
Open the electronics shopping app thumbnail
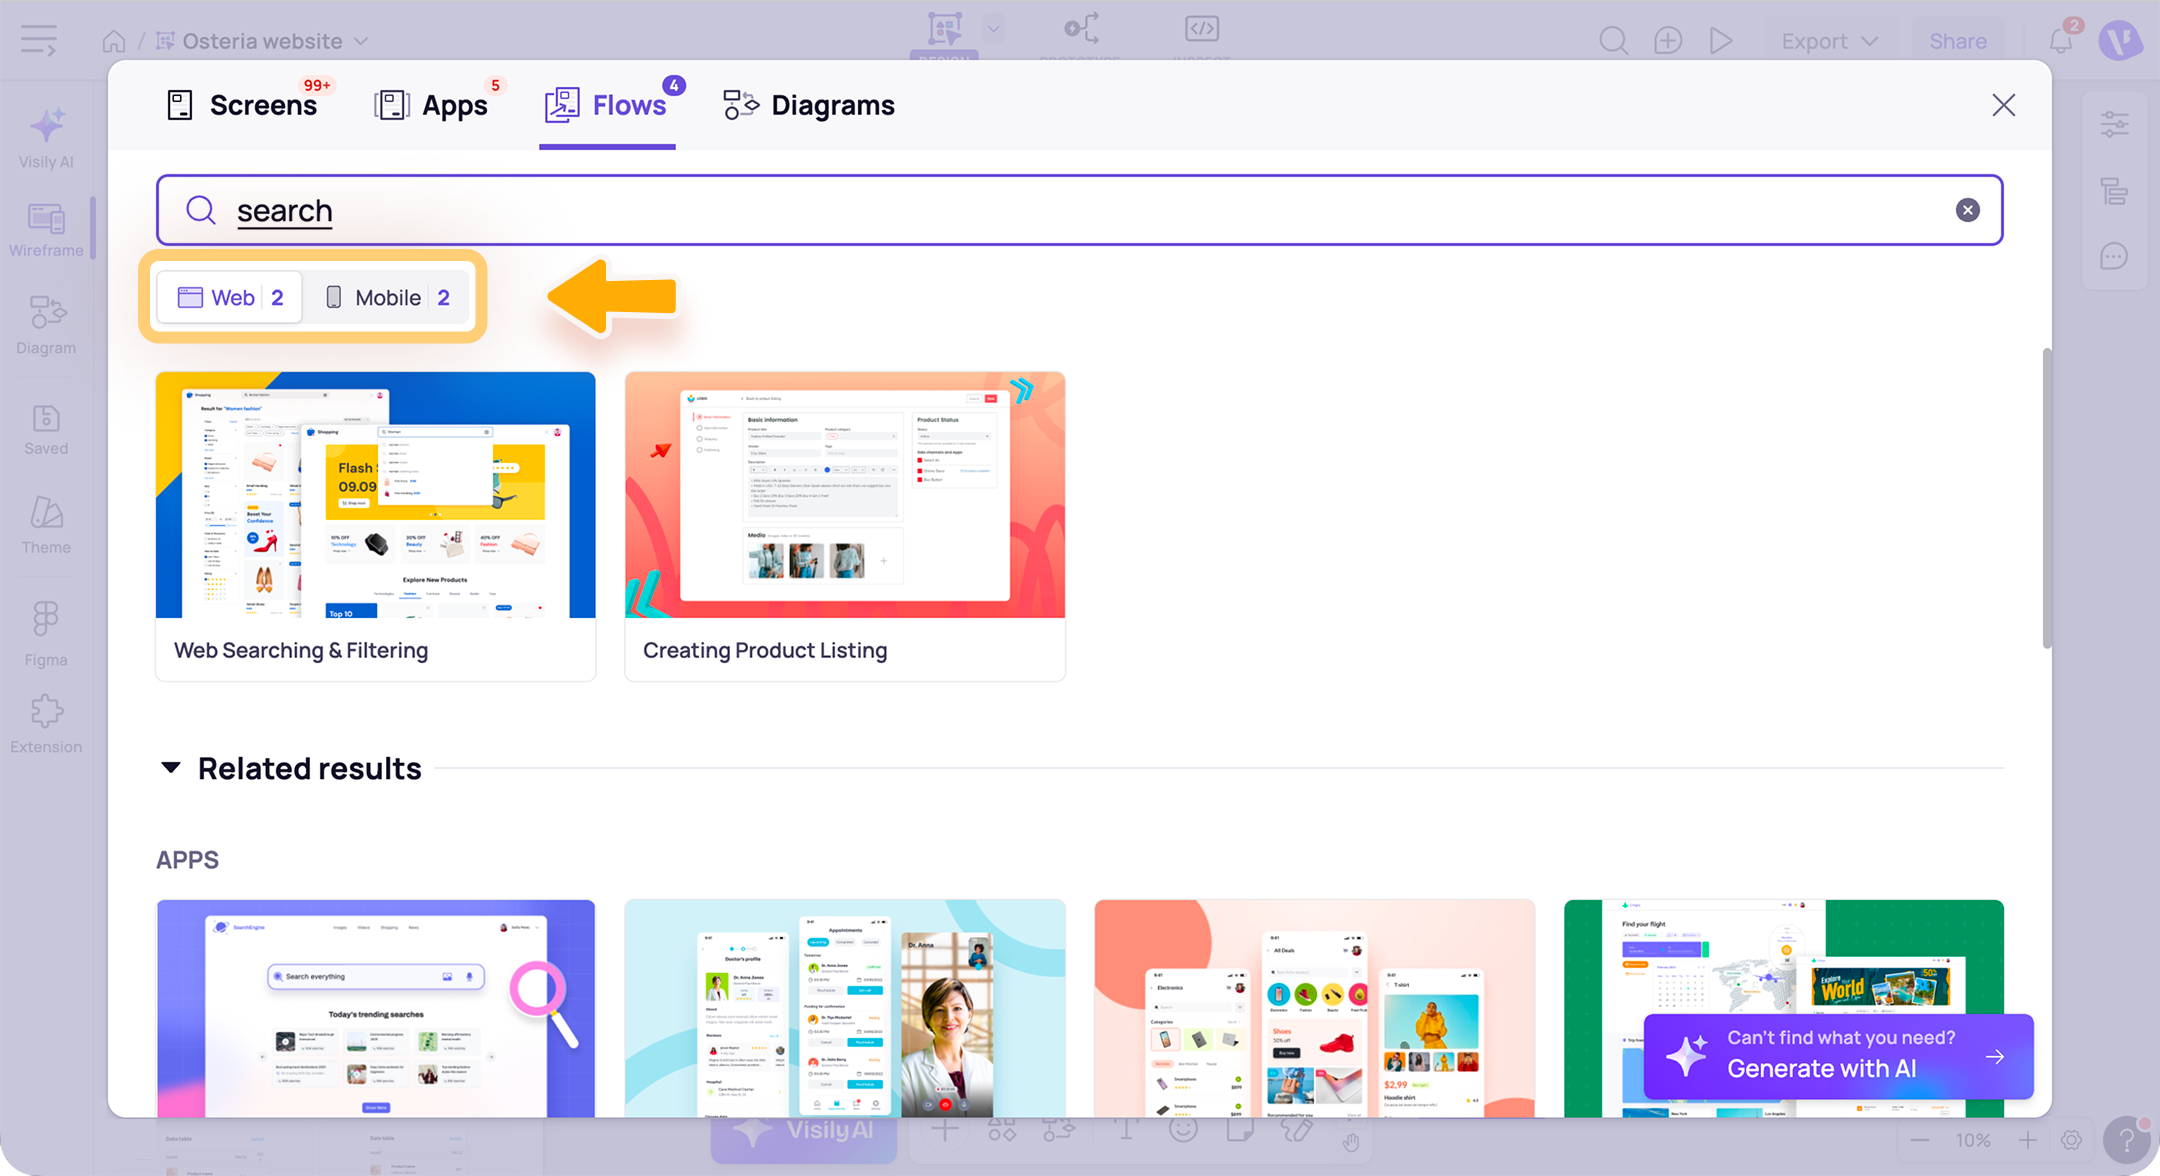tap(1314, 1008)
